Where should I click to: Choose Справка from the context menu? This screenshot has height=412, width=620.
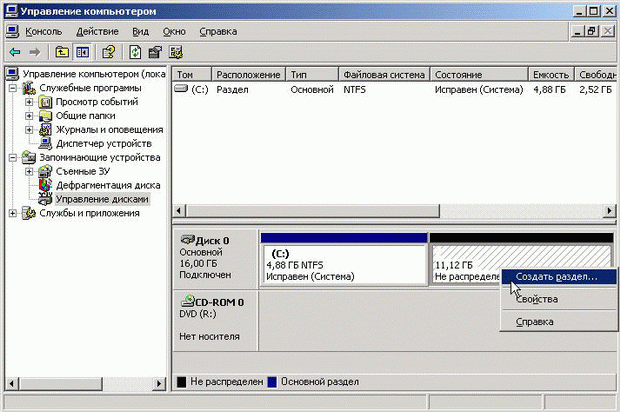coord(559,322)
